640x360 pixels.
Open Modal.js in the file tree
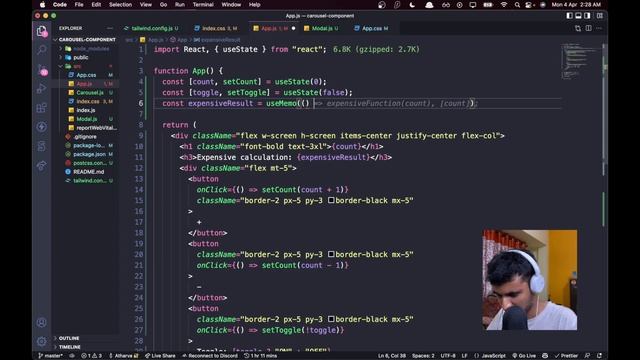click(87, 119)
